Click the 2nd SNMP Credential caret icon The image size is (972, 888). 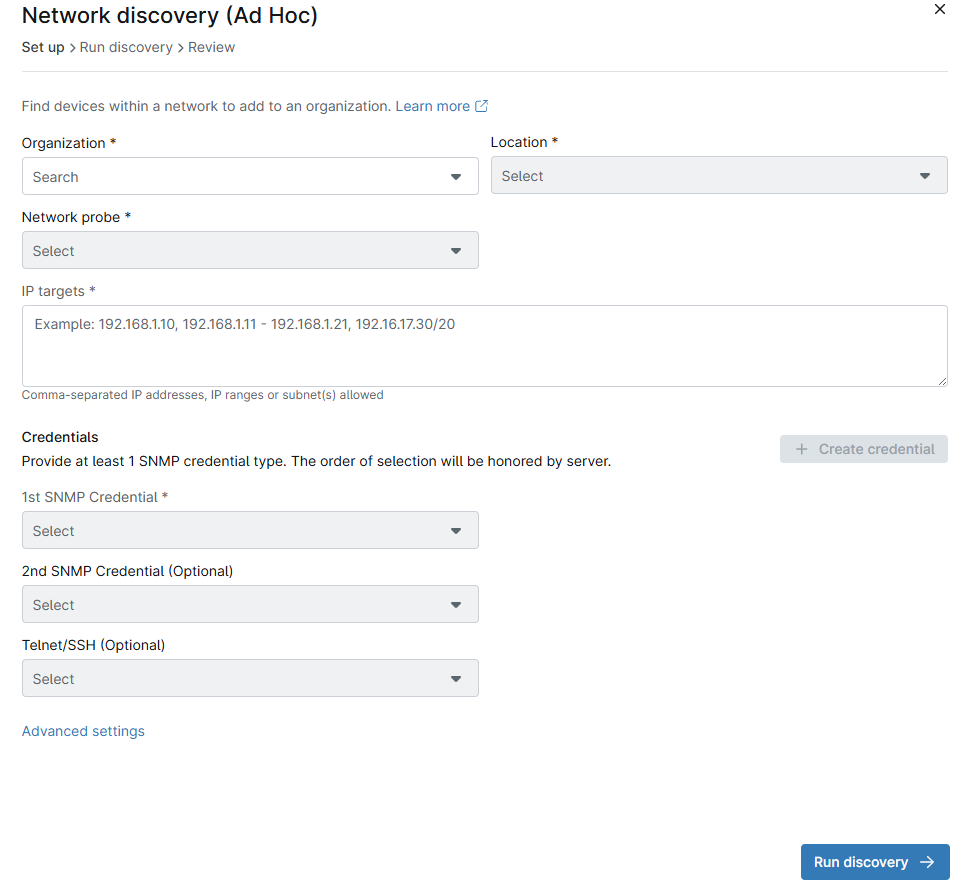456,605
